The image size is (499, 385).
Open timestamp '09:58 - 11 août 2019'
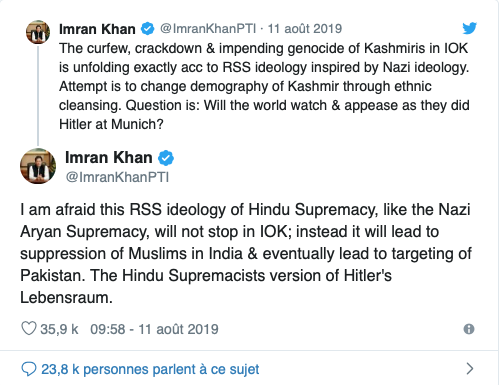(154, 329)
